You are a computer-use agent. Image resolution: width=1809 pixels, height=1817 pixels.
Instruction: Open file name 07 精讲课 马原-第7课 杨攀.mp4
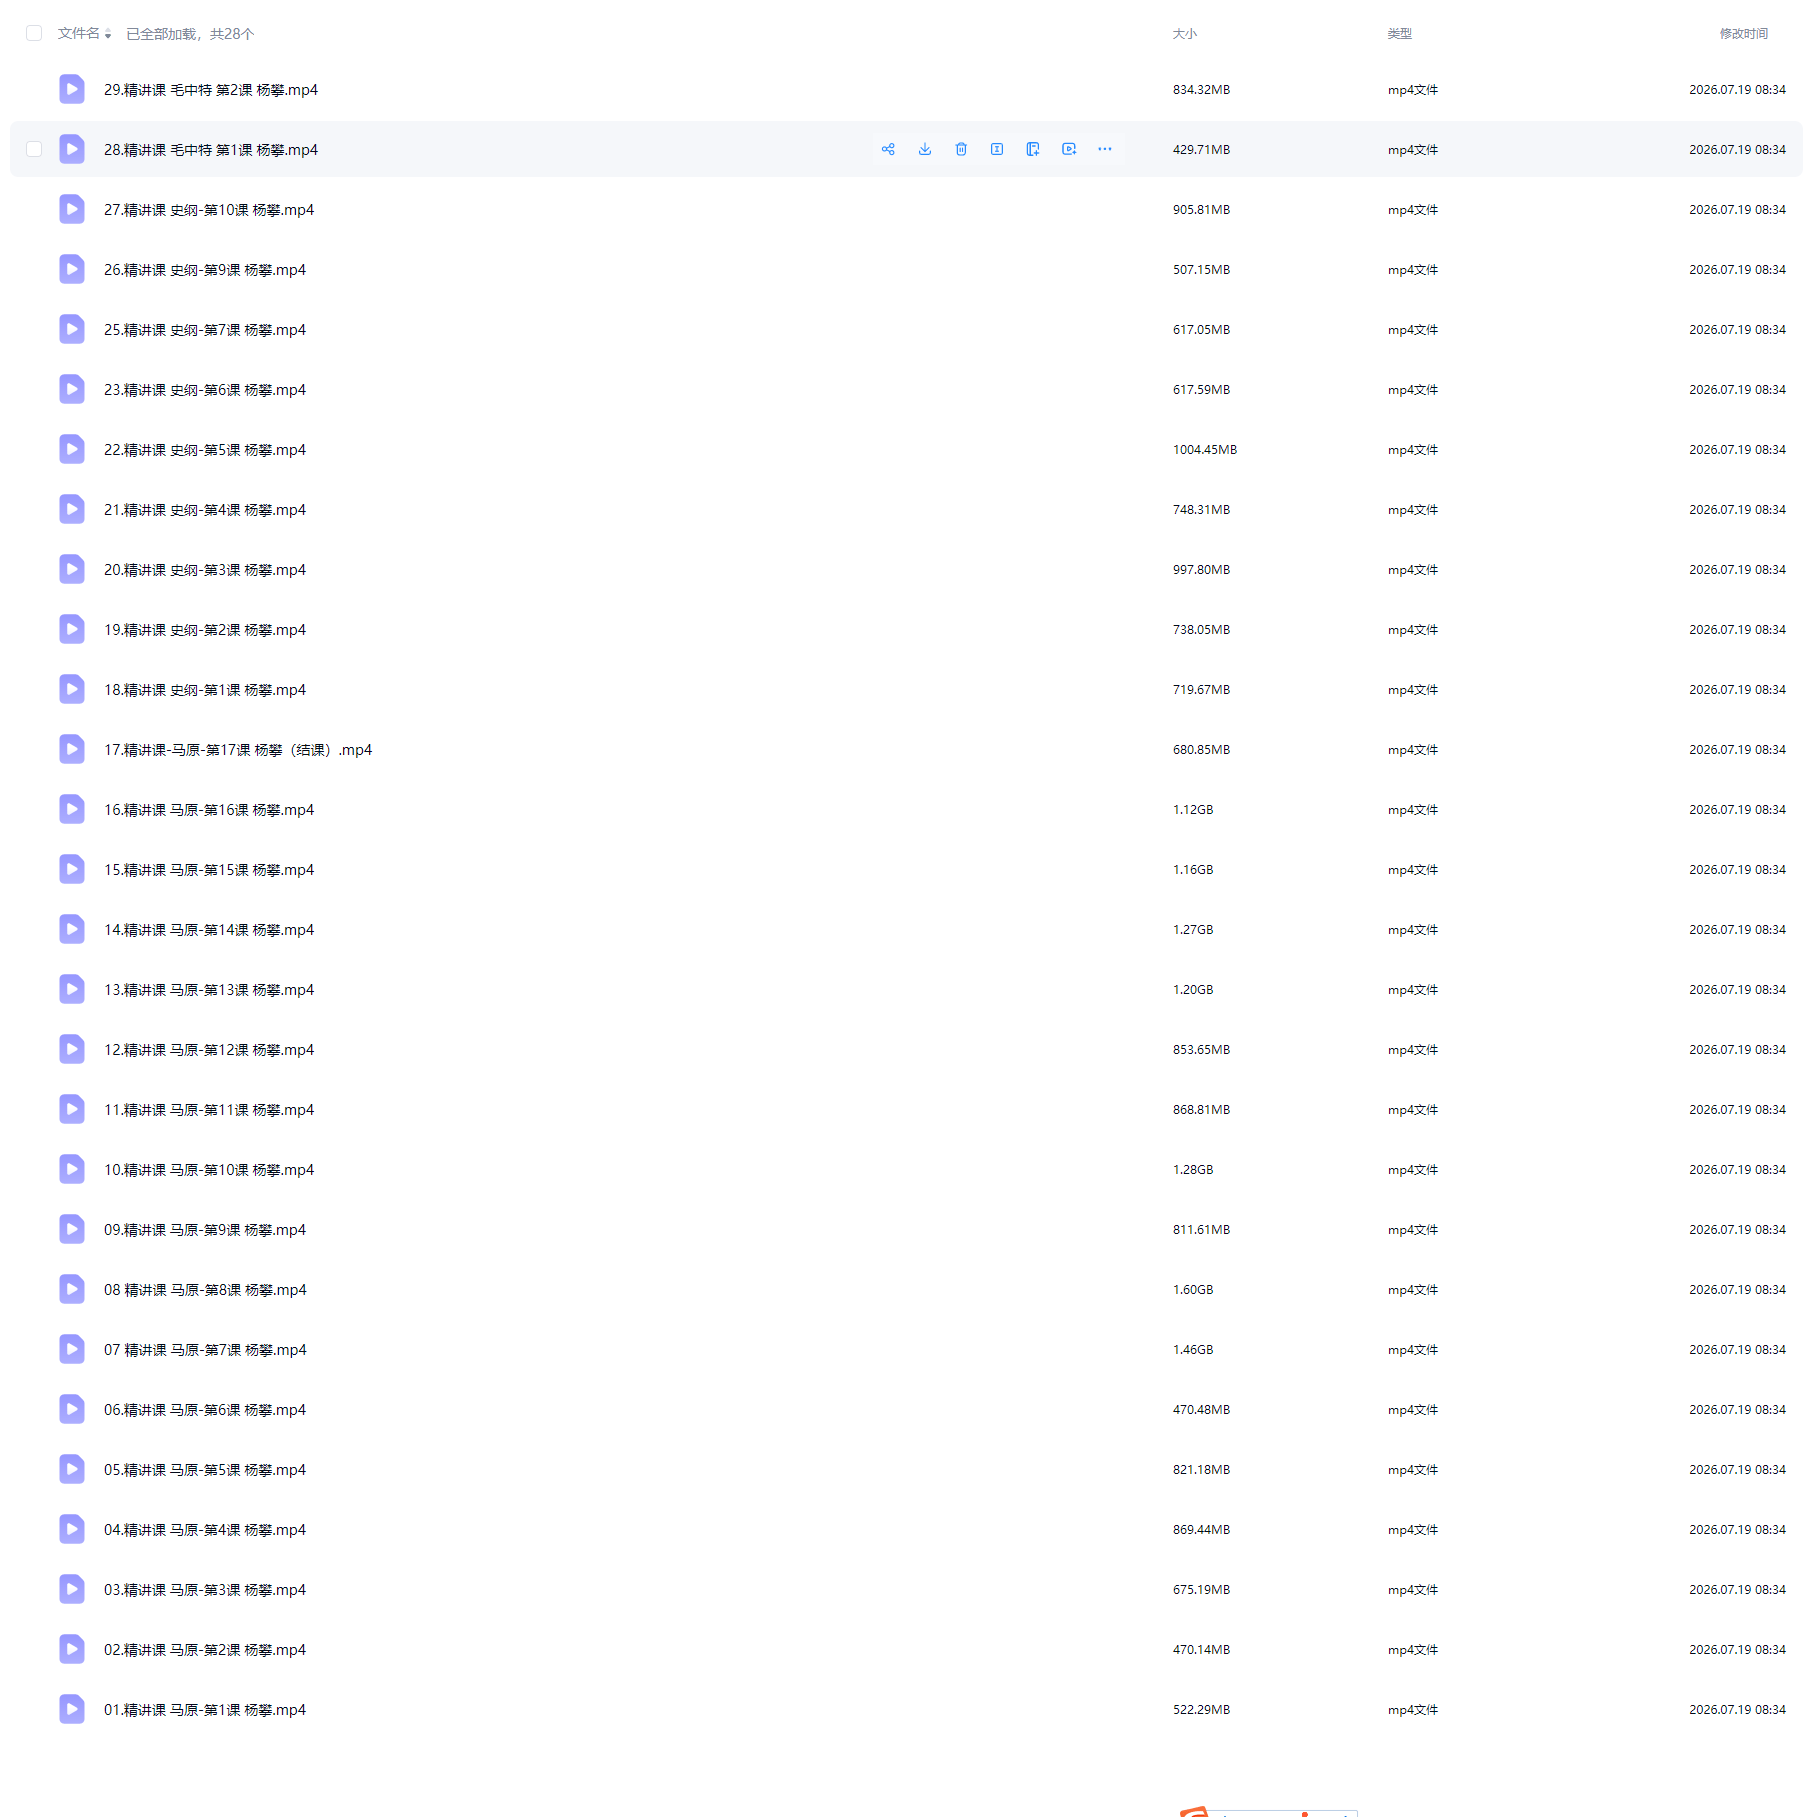(205, 1350)
